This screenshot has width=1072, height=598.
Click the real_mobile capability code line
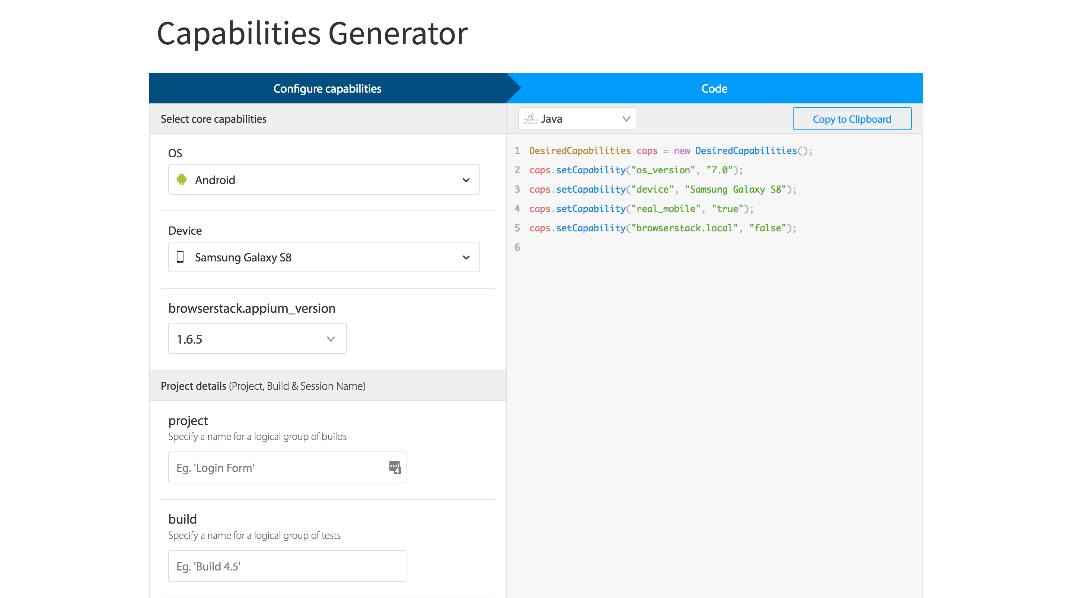tap(641, 209)
